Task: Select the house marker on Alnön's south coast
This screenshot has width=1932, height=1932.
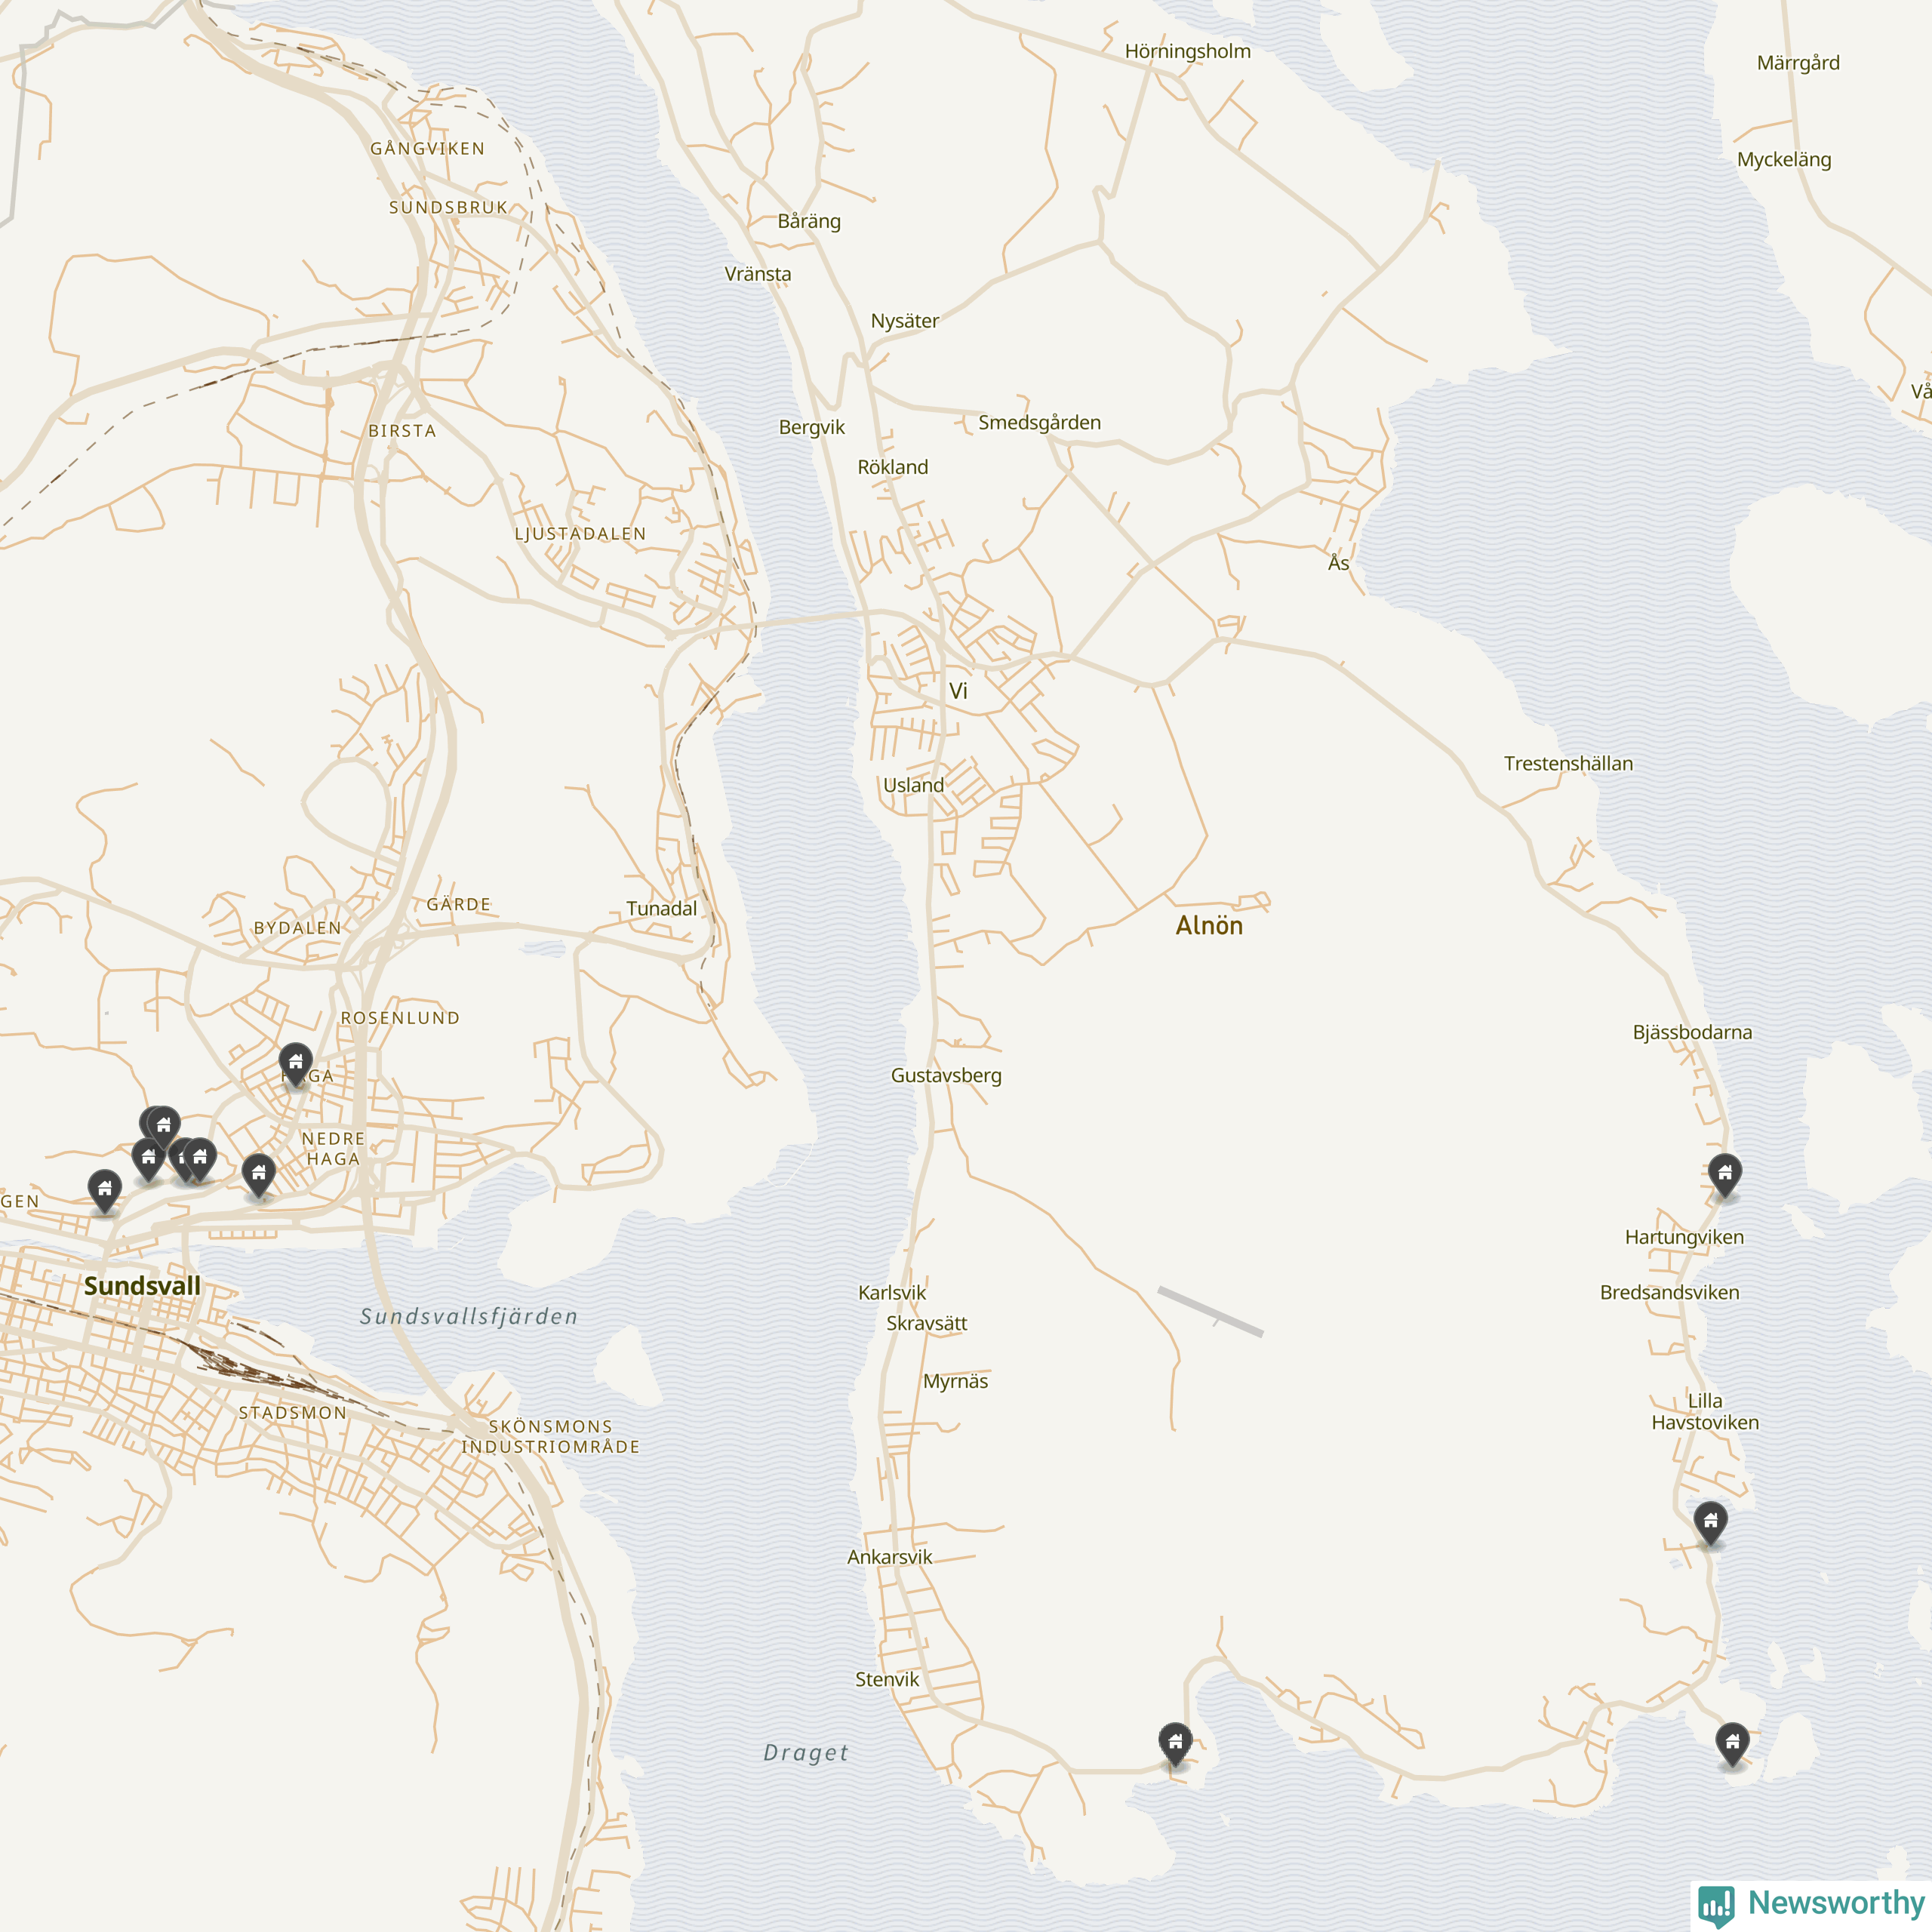Action: [1175, 1743]
